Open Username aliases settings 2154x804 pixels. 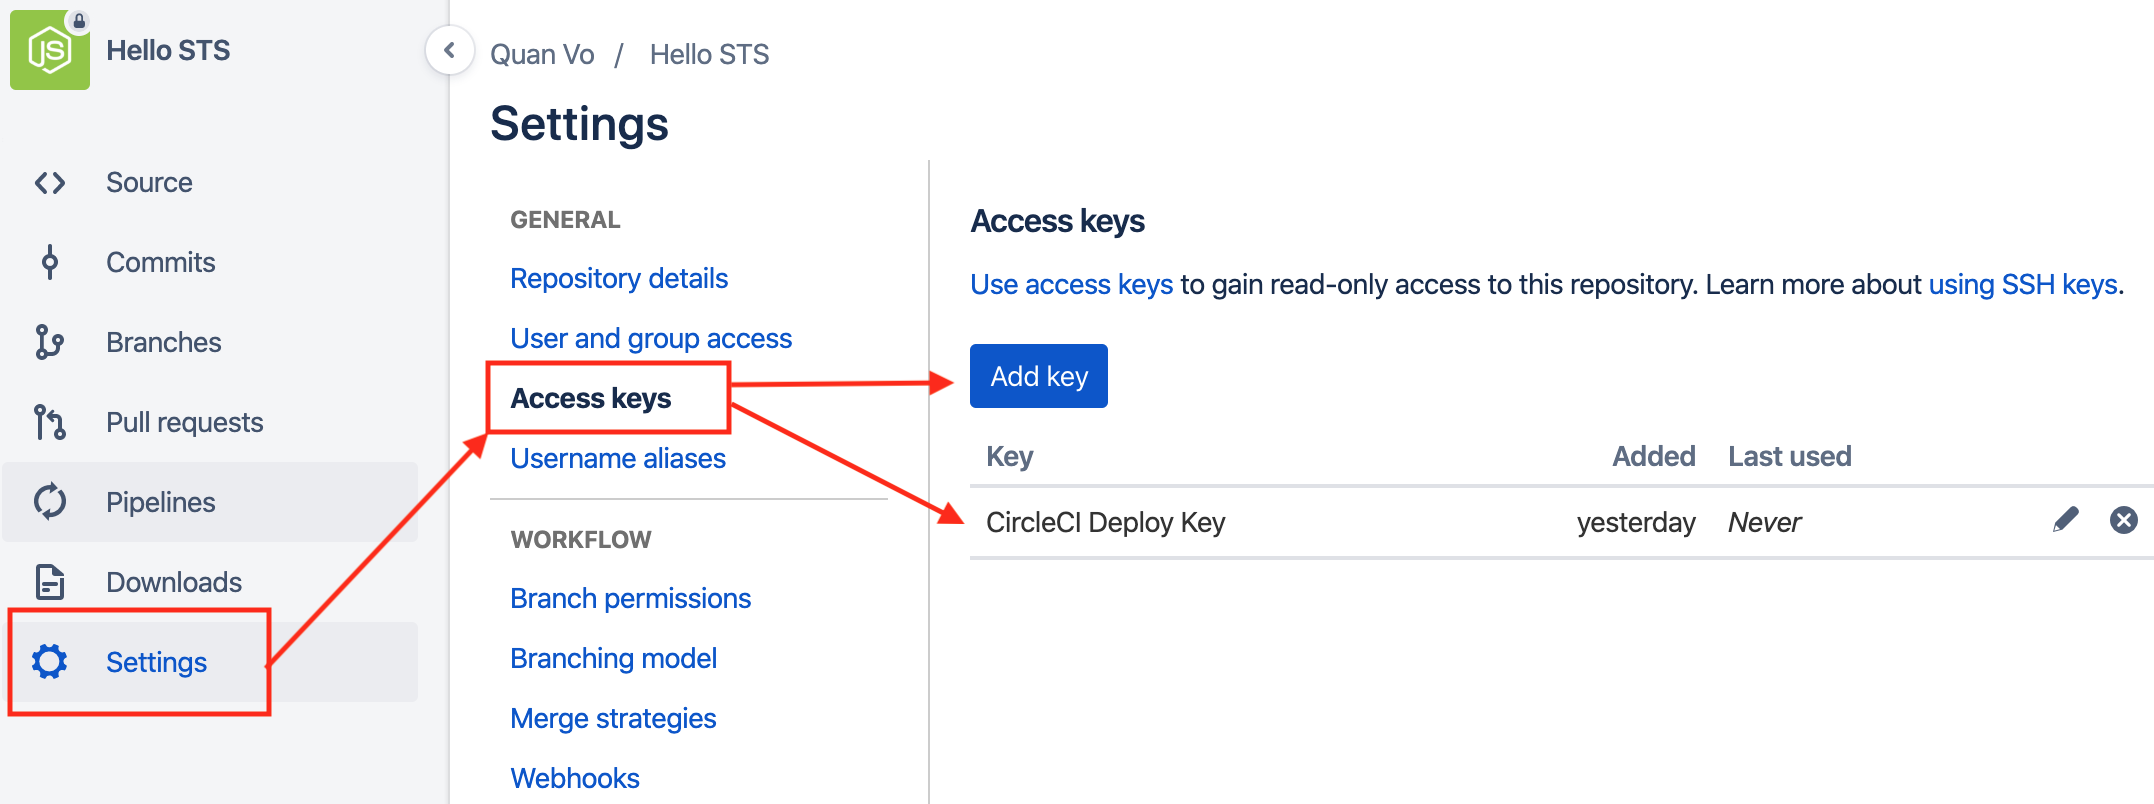coord(617,458)
